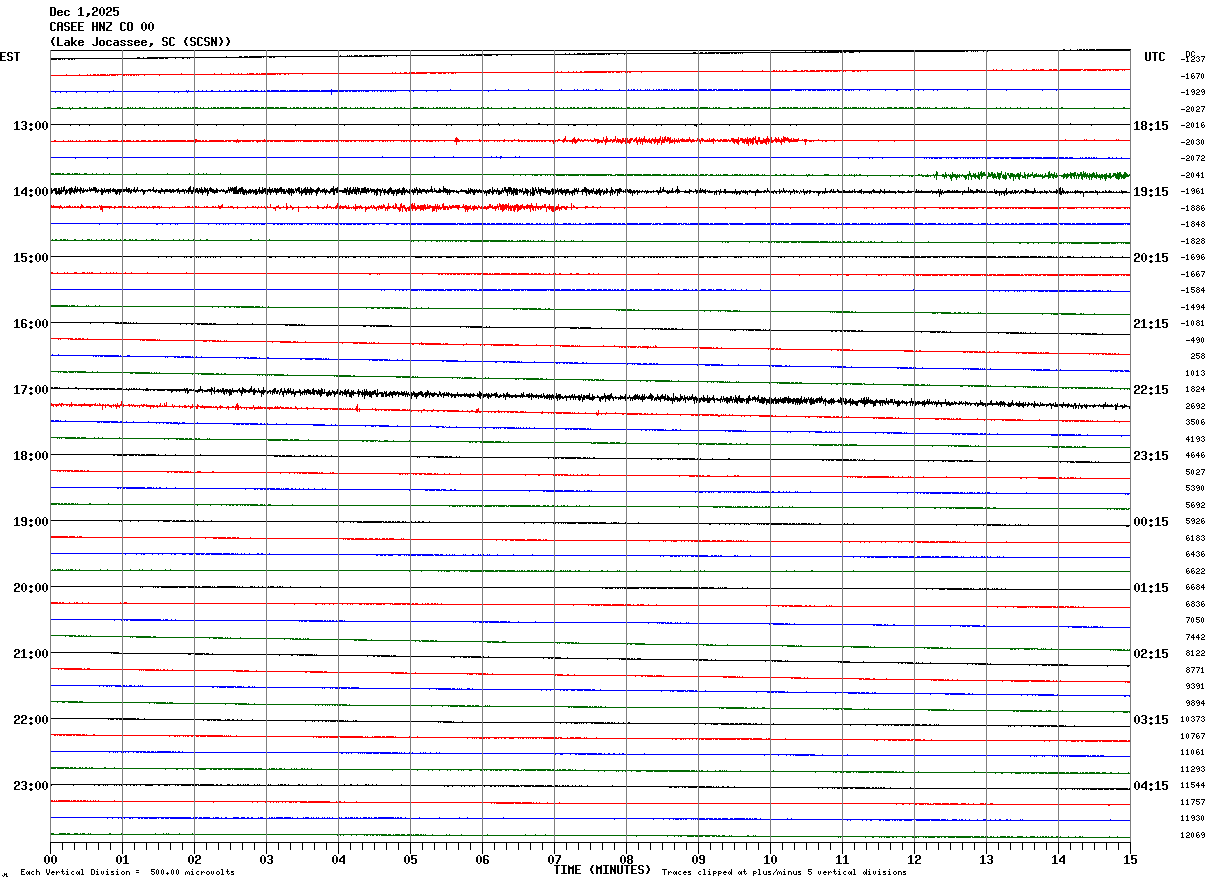Select the '18:00' EST time label
The height and width of the screenshot is (886, 1210).
tap(30, 456)
